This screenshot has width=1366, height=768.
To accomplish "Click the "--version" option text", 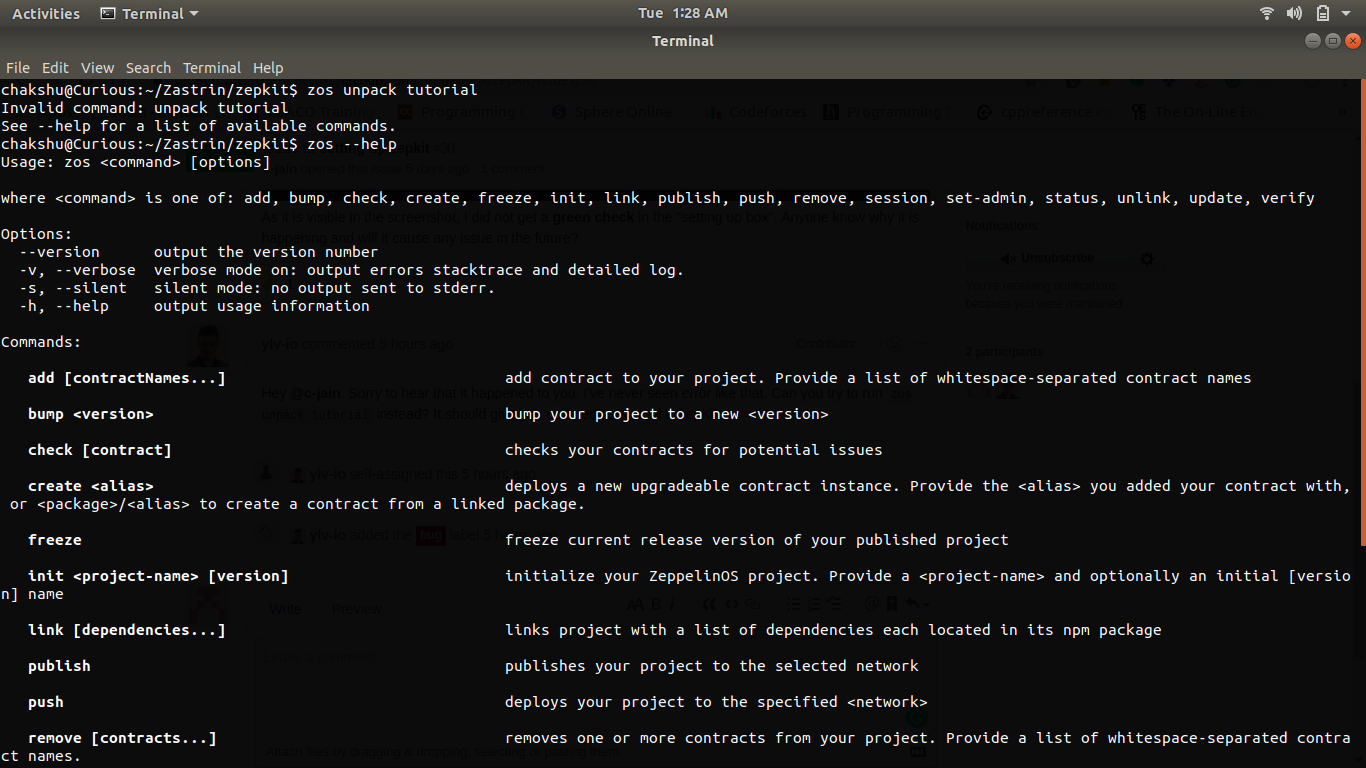I will (x=60, y=252).
